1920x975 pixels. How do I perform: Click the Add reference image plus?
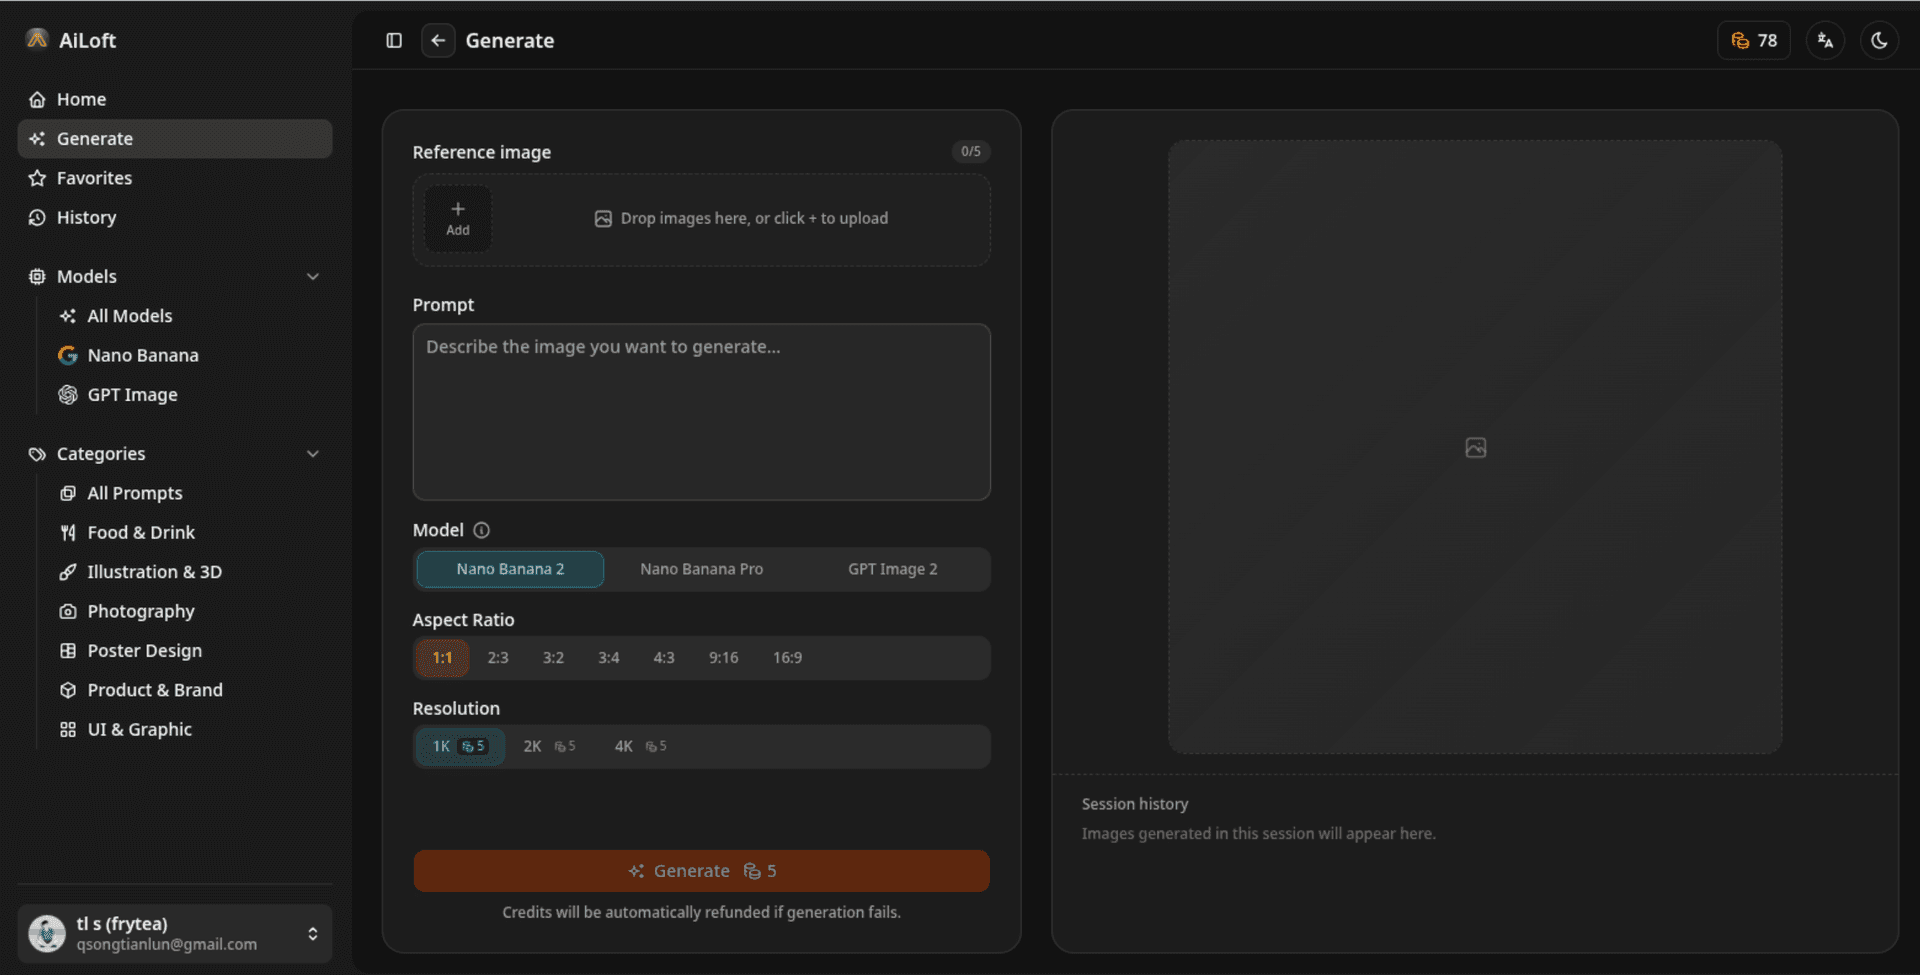pyautogui.click(x=458, y=218)
